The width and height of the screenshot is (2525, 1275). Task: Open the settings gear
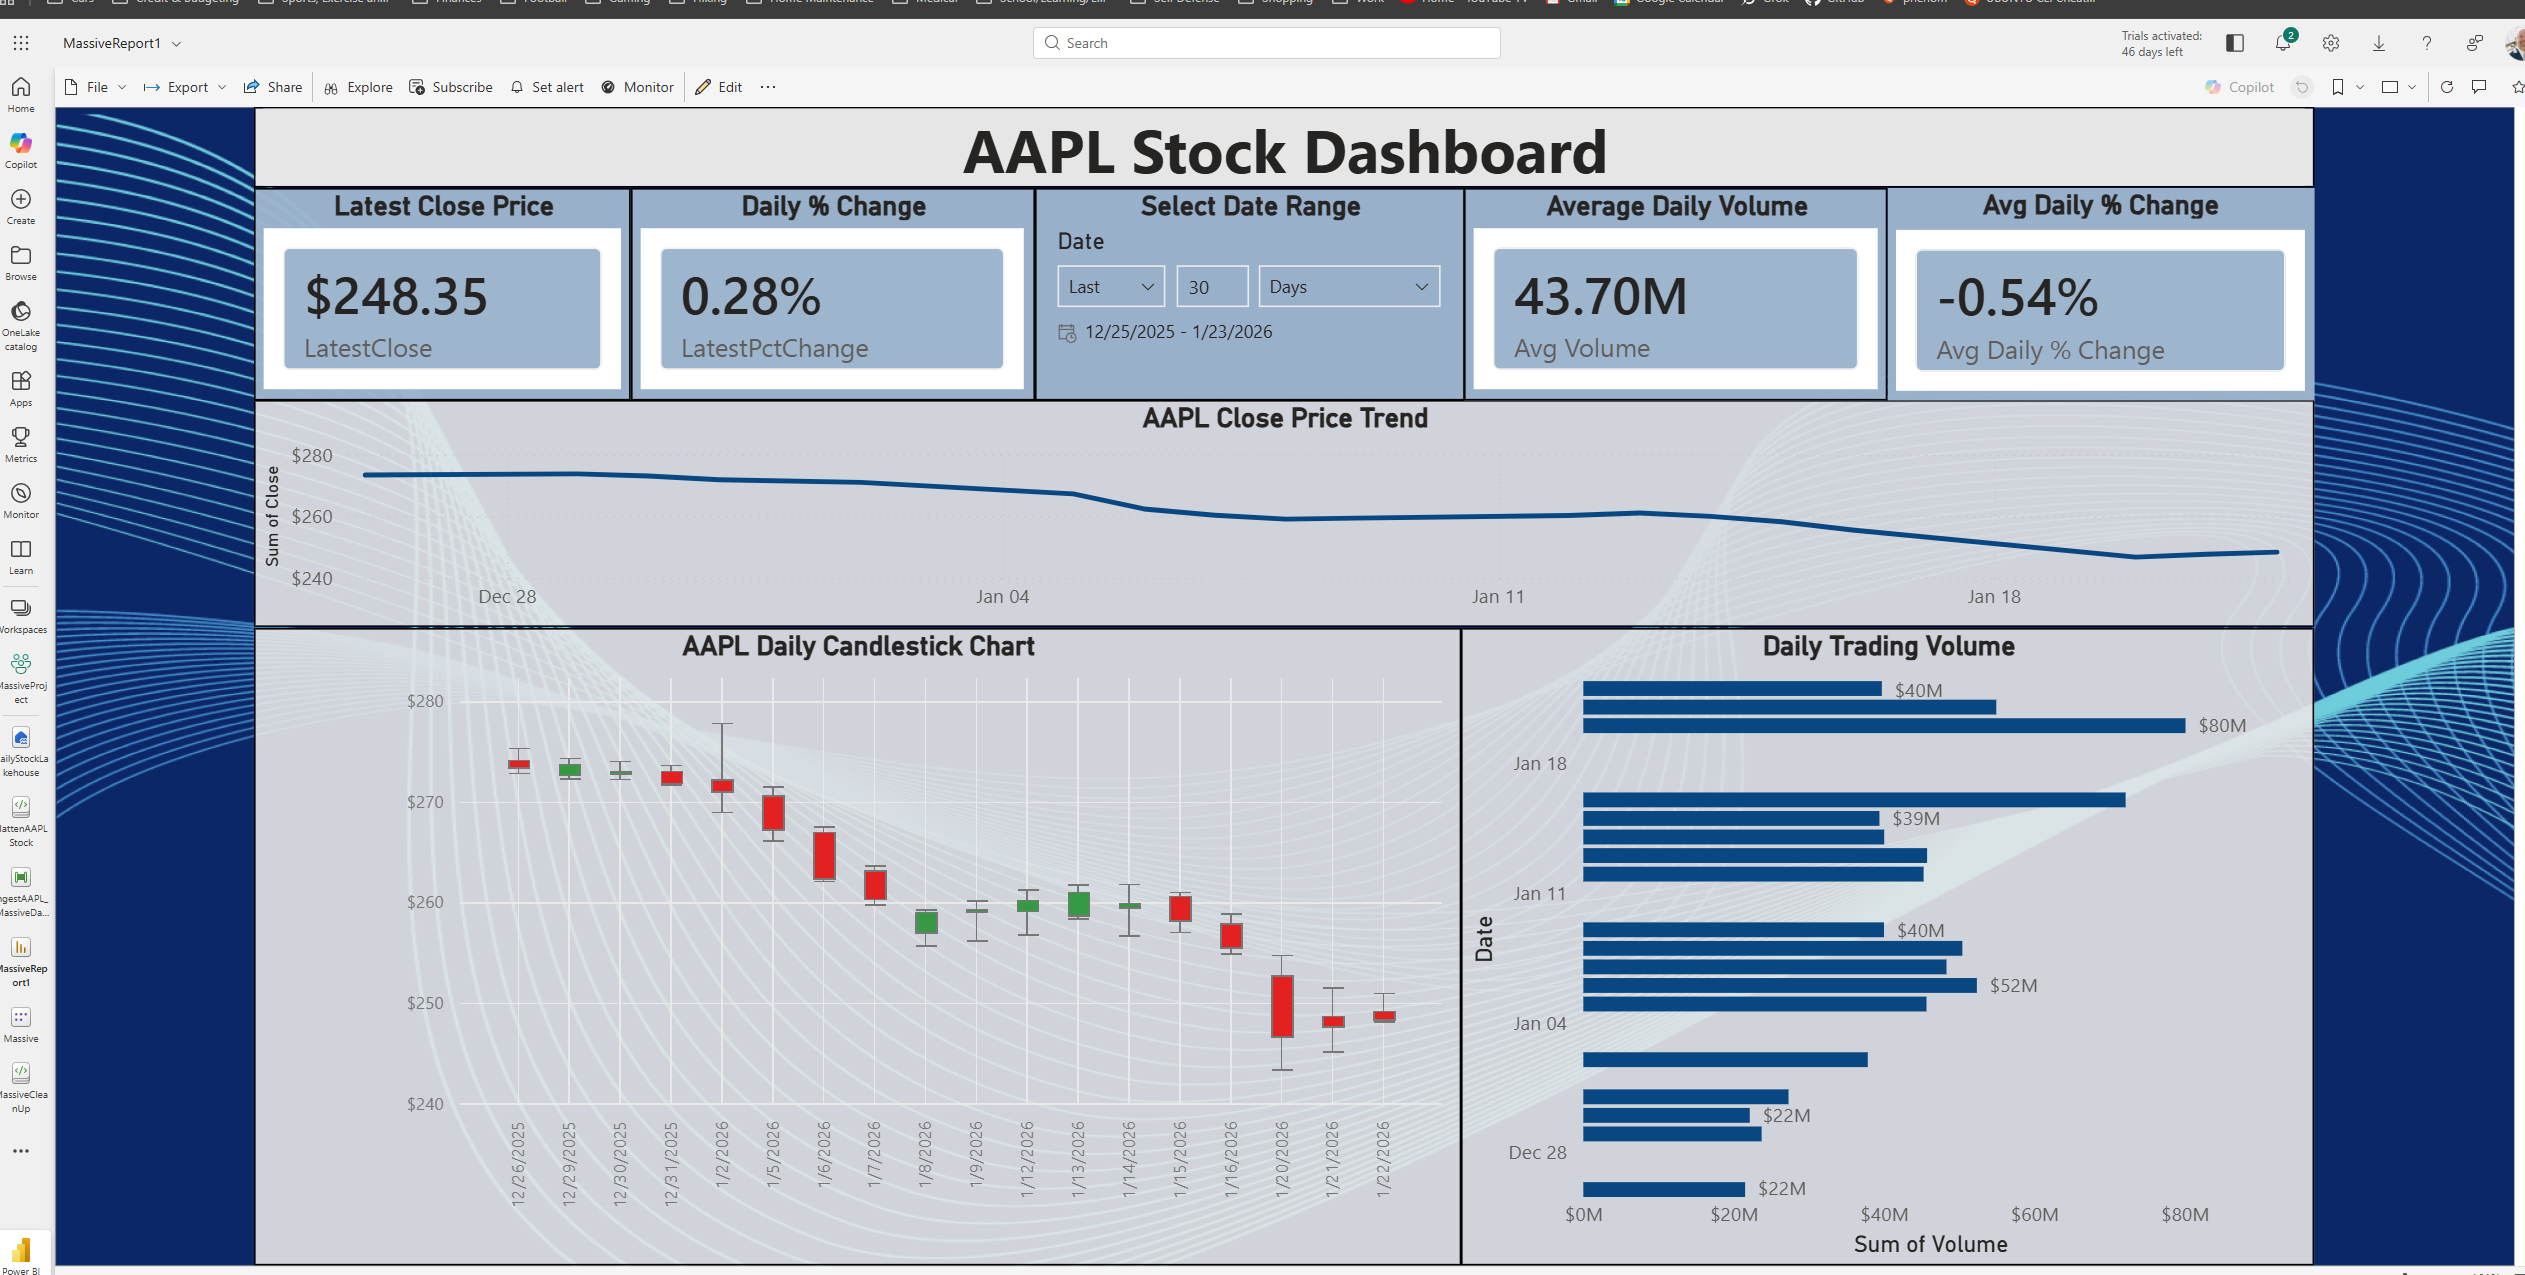point(2331,43)
